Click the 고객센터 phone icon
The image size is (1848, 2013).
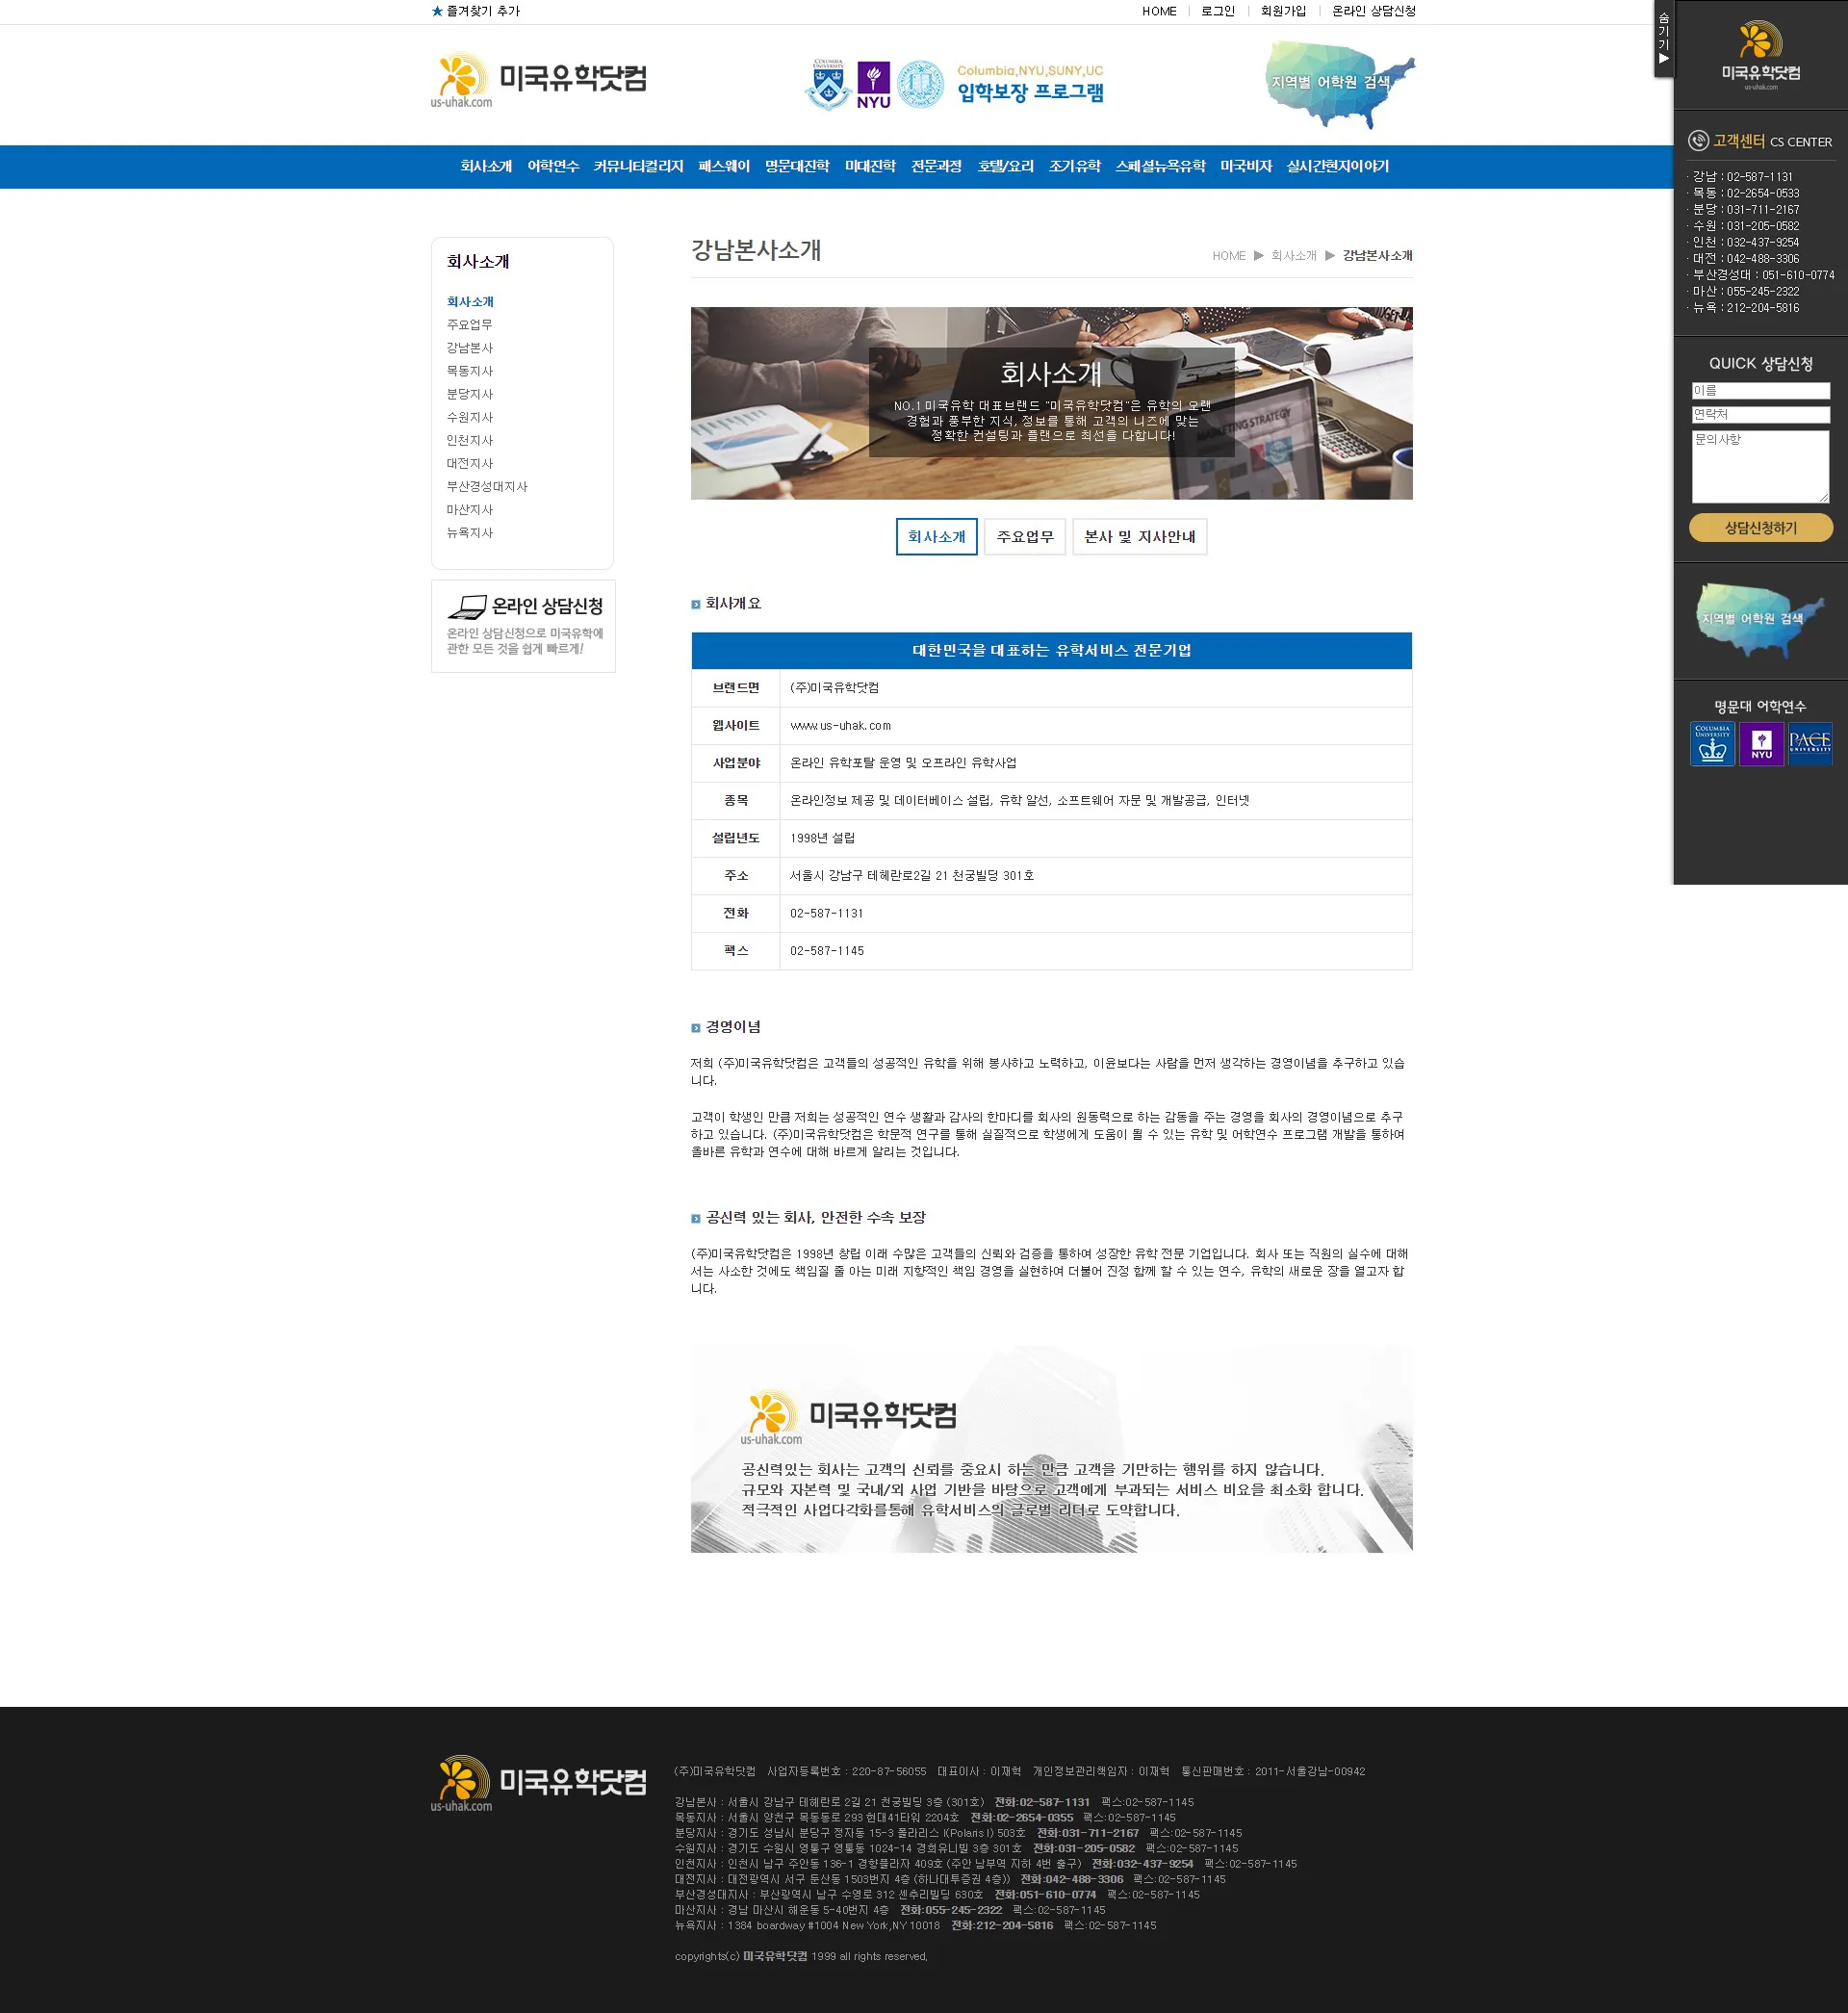tap(1698, 141)
